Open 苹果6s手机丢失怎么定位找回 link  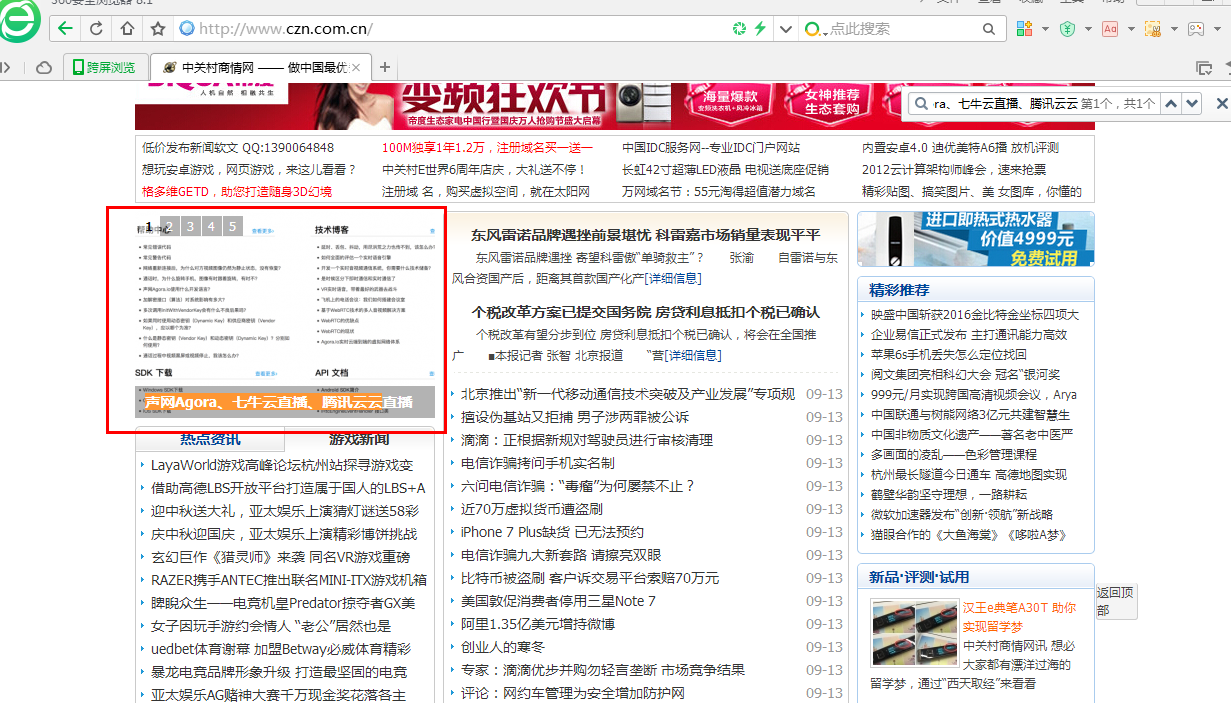coord(948,354)
